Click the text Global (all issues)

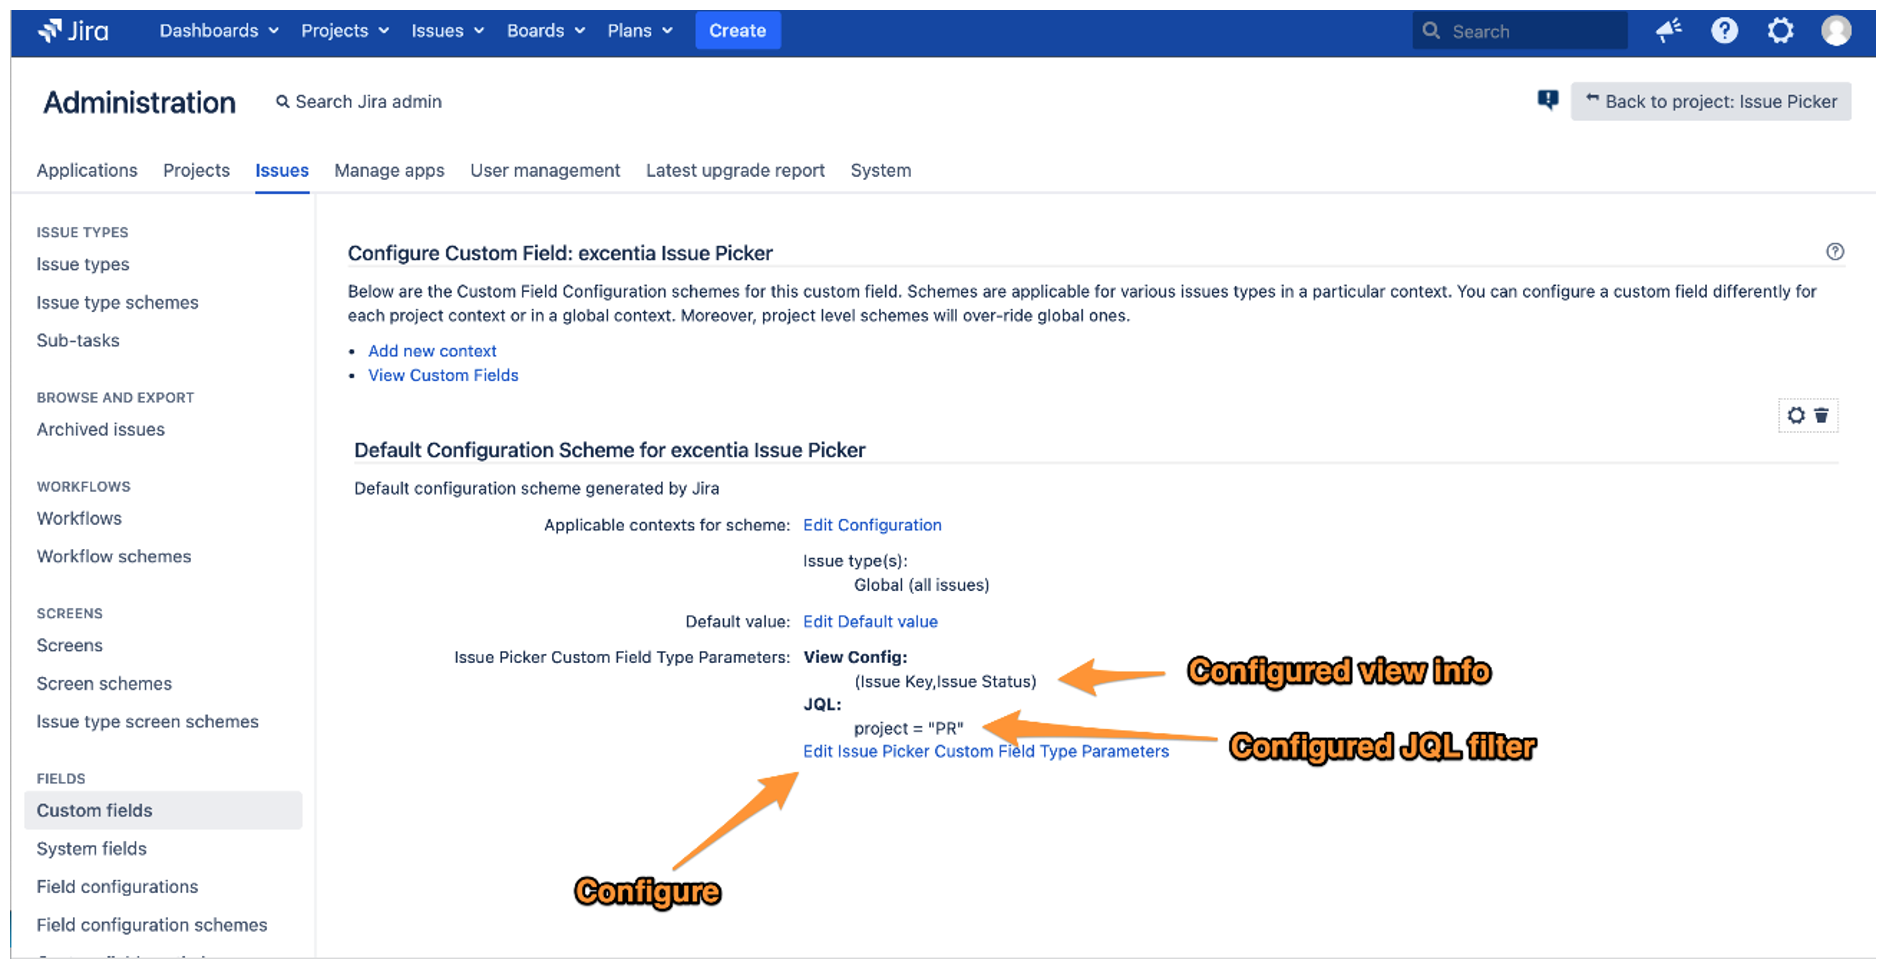click(921, 585)
